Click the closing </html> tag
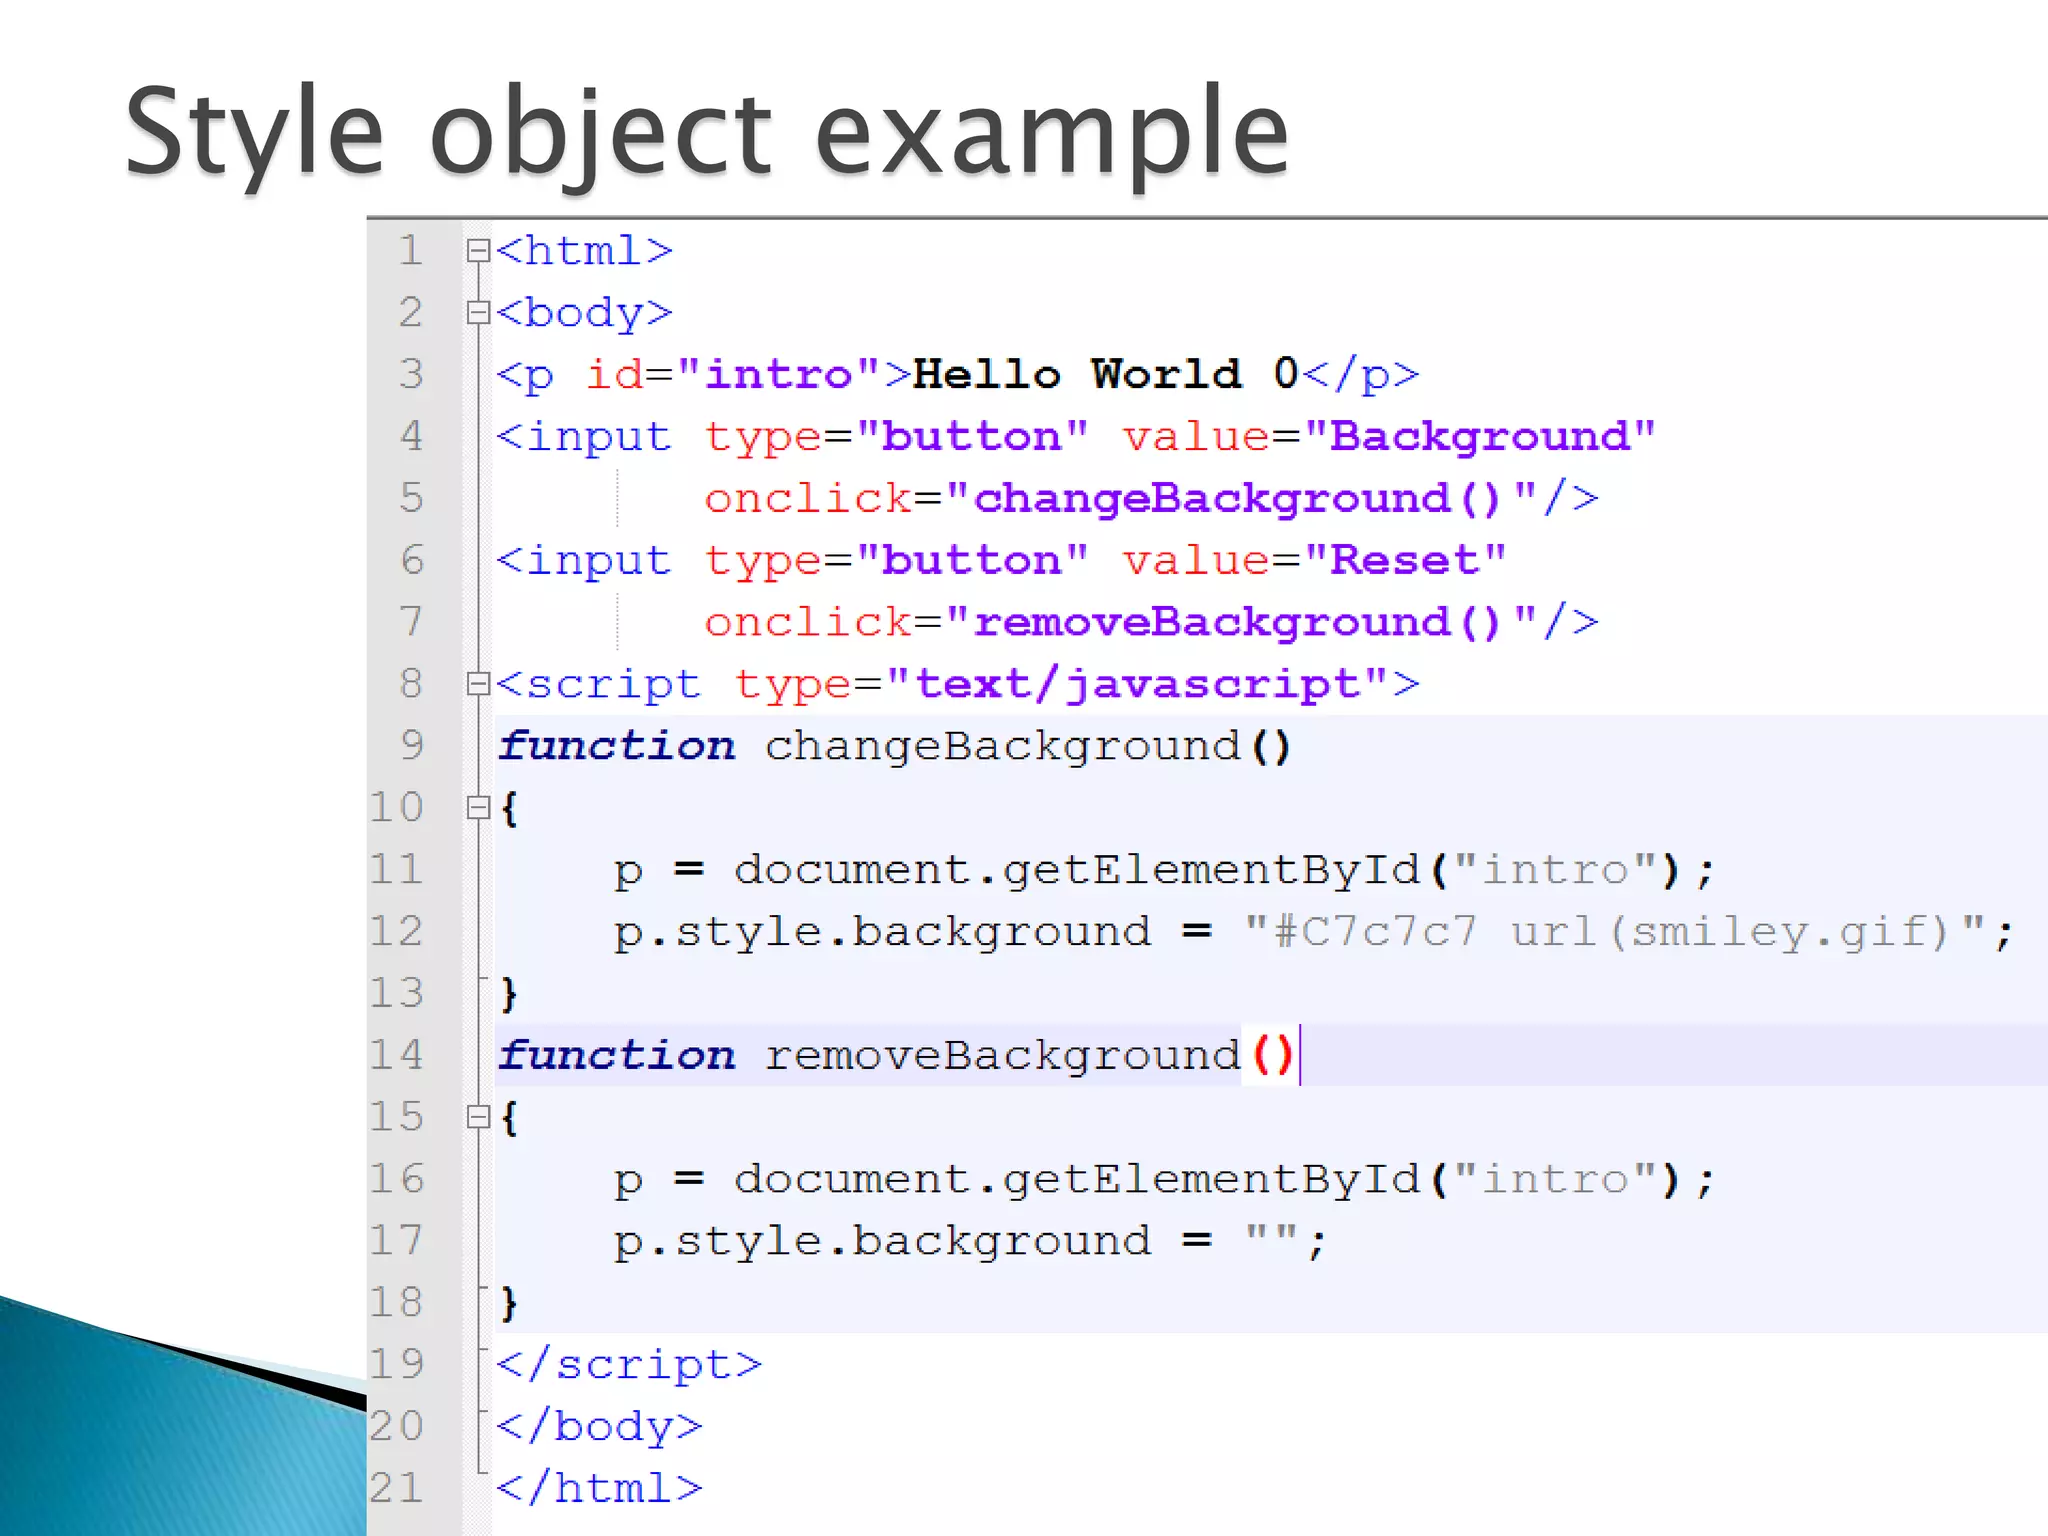 pos(599,1489)
